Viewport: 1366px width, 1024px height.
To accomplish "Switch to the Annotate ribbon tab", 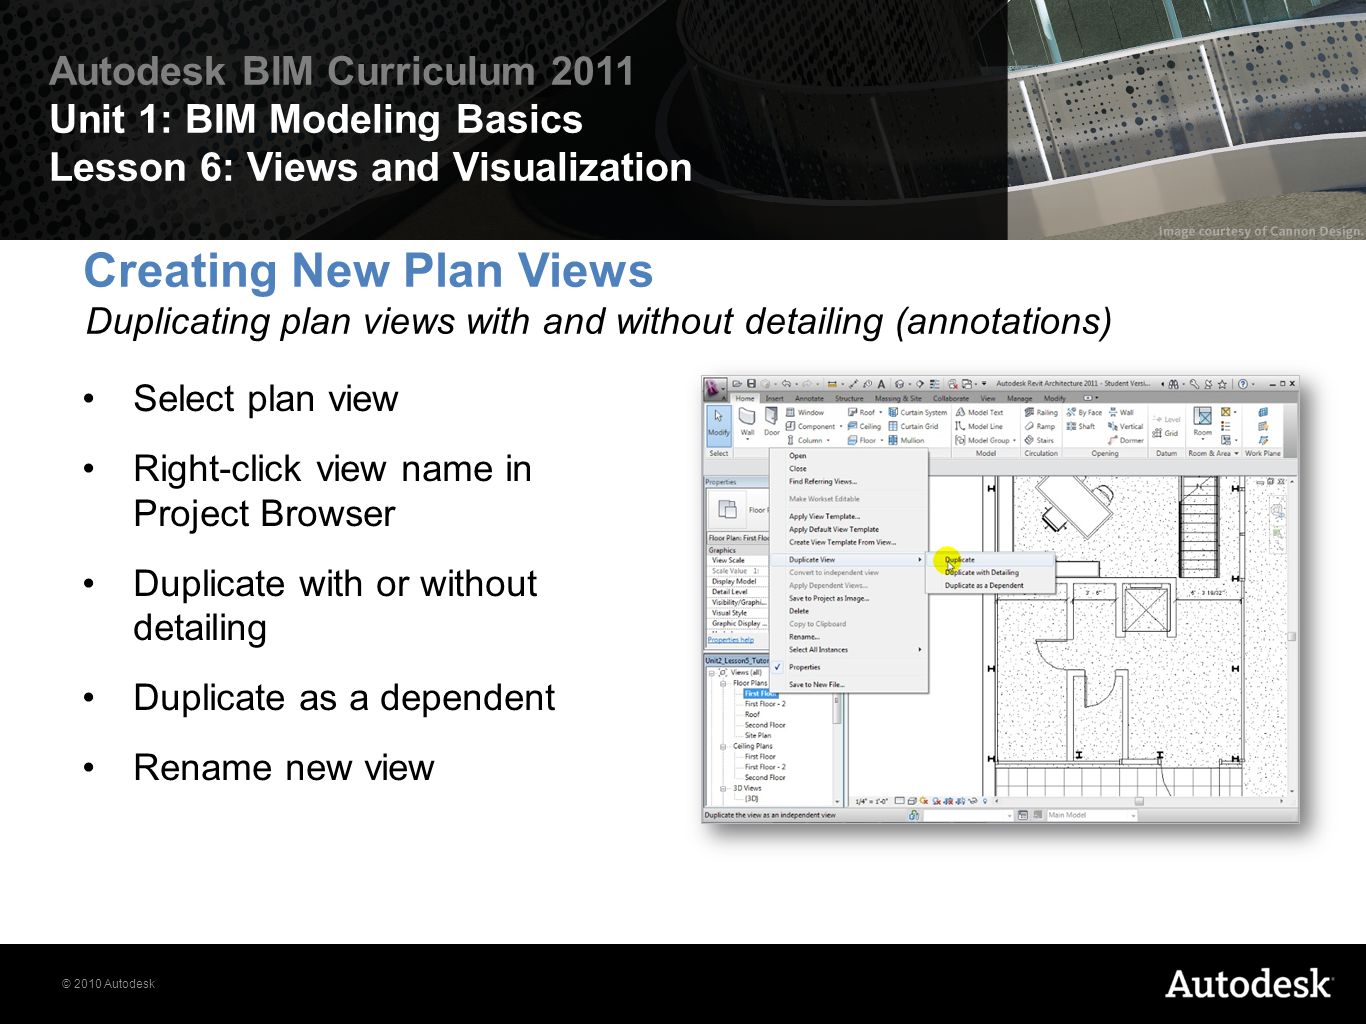I will [x=809, y=398].
